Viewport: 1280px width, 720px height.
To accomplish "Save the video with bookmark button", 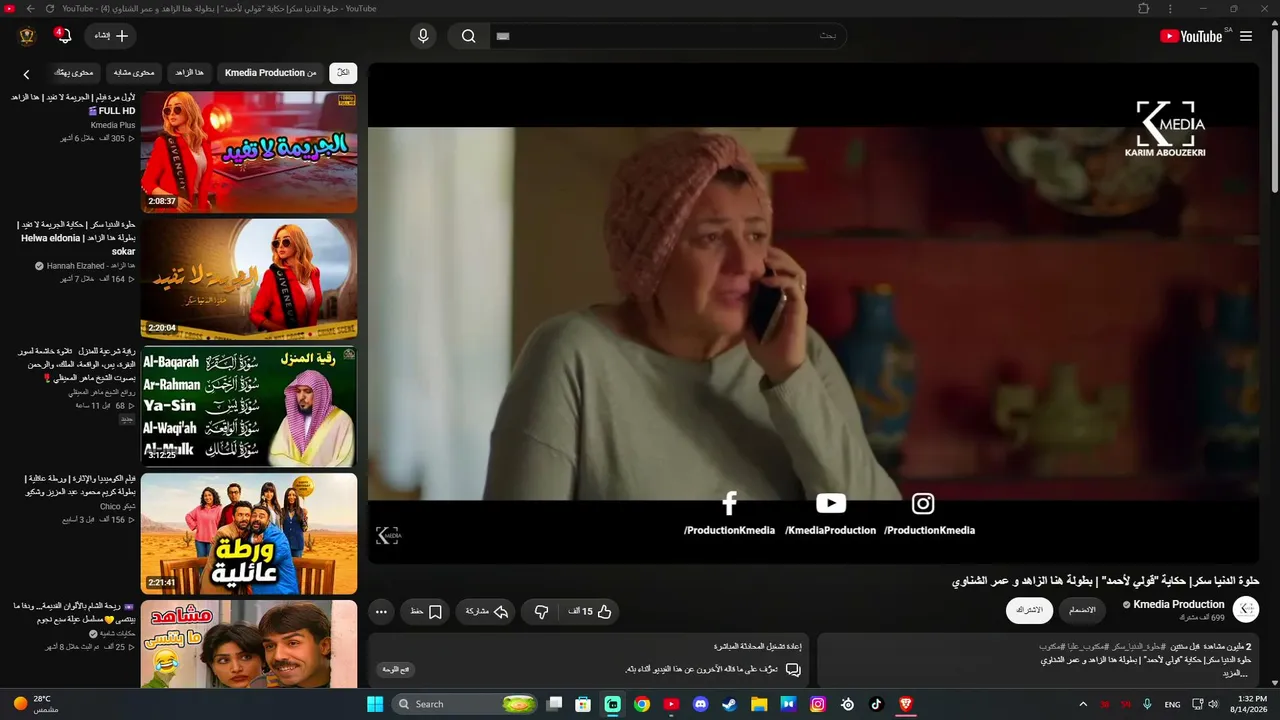I will coord(426,611).
